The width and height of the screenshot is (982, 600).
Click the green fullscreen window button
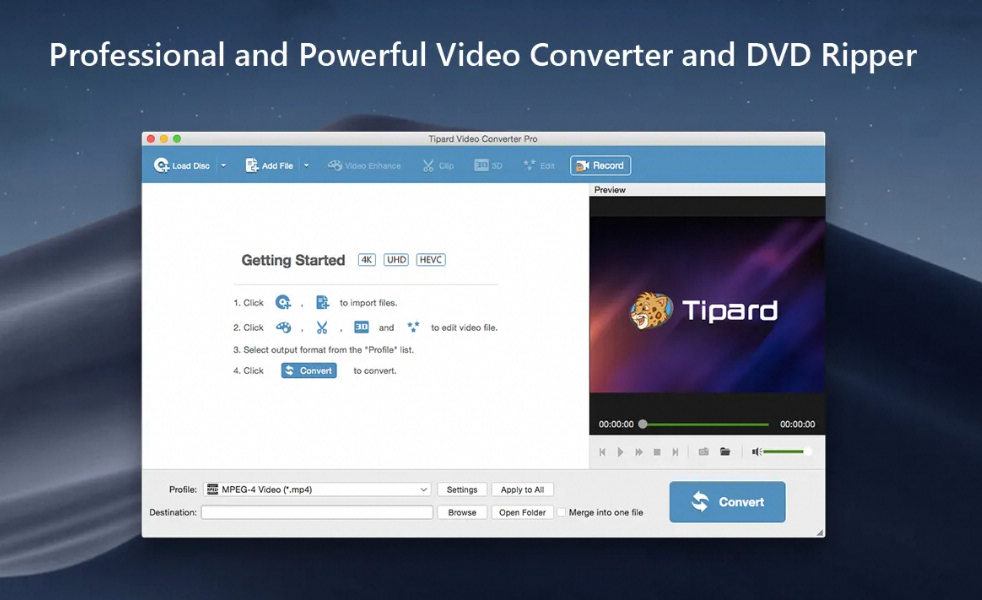[177, 138]
